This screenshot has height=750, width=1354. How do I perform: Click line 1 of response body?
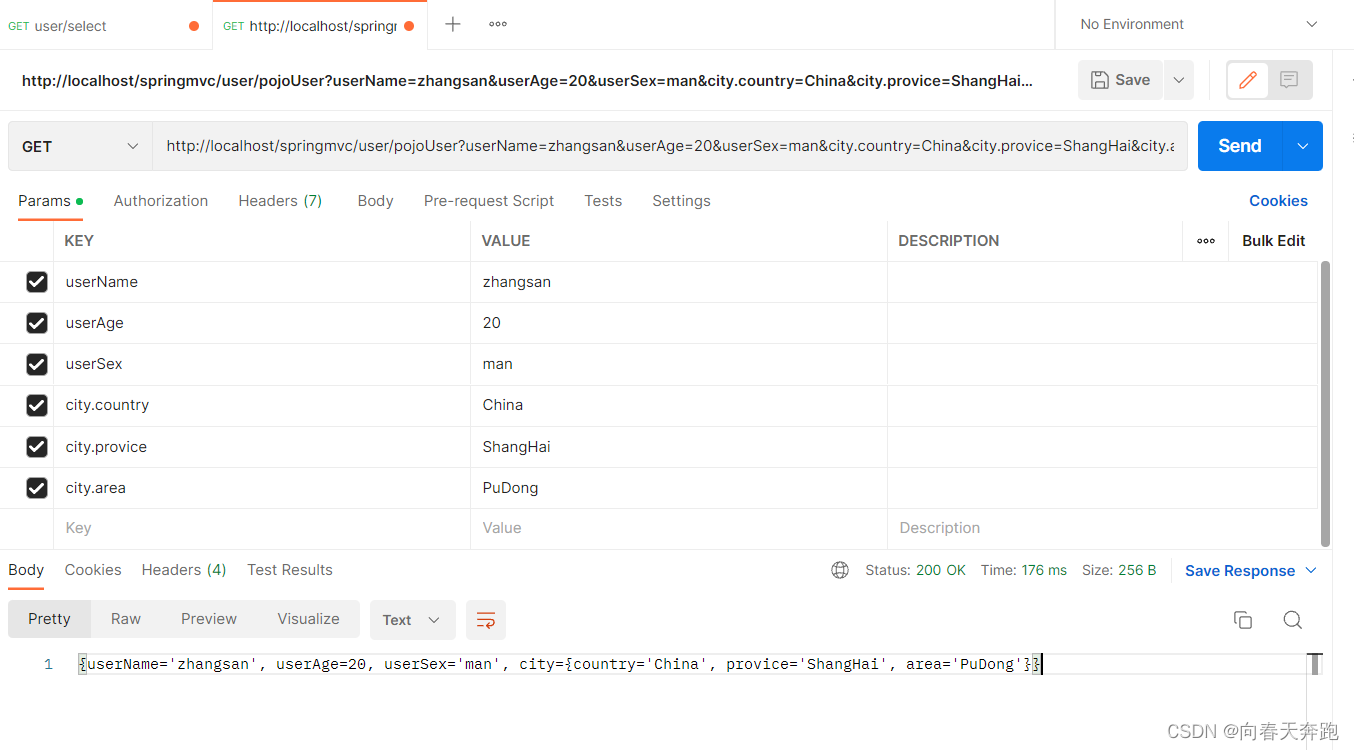[560, 664]
